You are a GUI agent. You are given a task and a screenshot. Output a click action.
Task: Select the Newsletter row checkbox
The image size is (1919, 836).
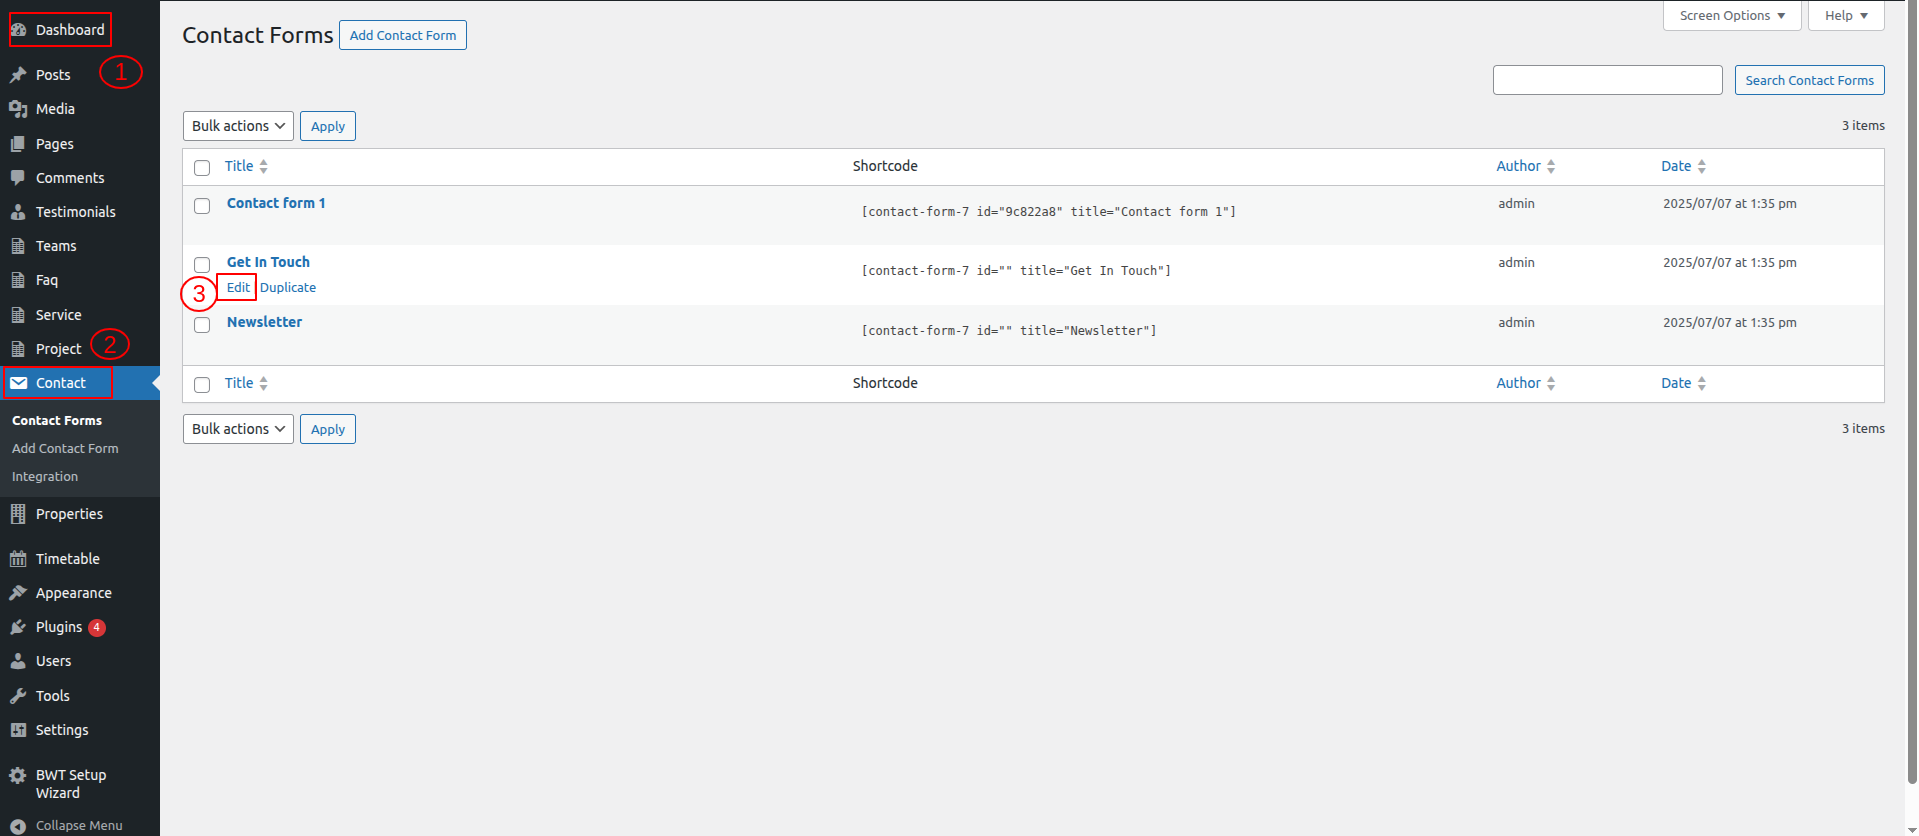click(202, 325)
